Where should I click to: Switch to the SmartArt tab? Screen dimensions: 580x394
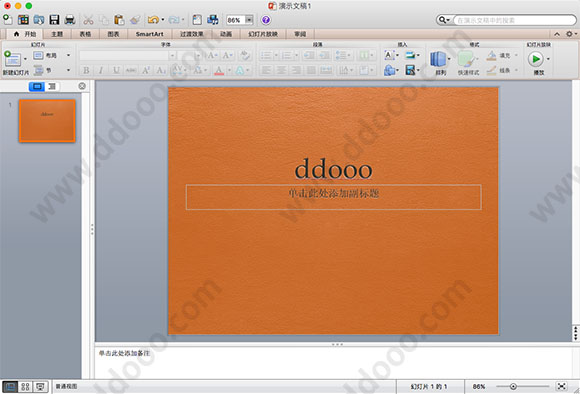click(x=149, y=34)
